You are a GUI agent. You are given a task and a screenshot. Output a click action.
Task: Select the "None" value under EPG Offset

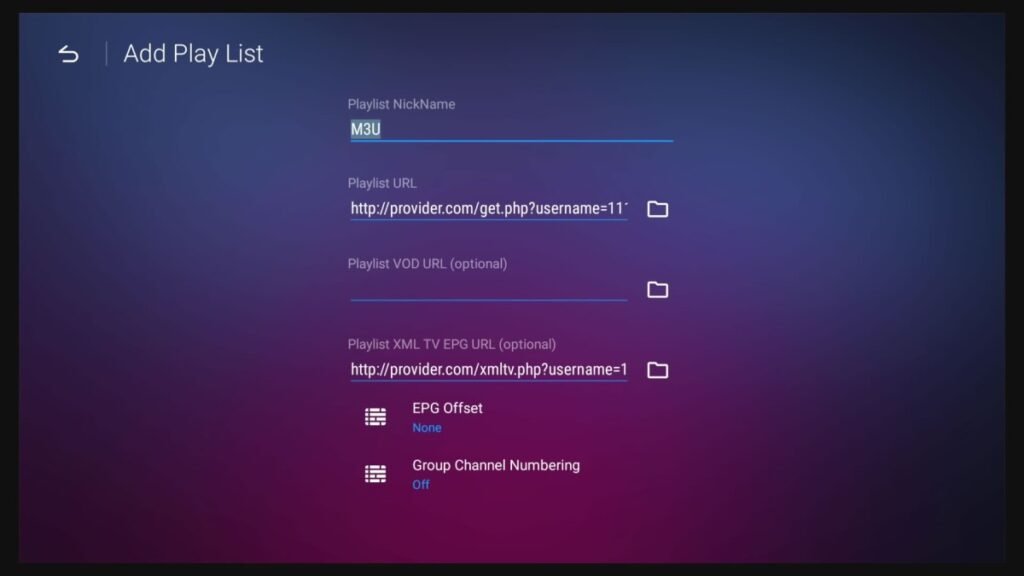(426, 428)
